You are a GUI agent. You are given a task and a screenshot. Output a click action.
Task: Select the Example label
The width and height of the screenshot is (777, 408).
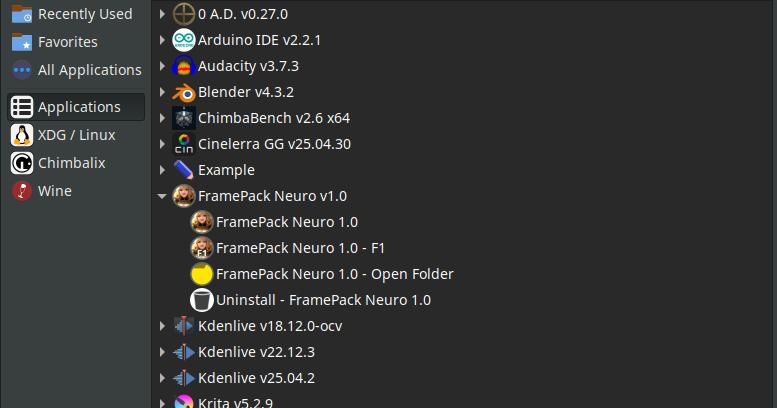tap(226, 171)
